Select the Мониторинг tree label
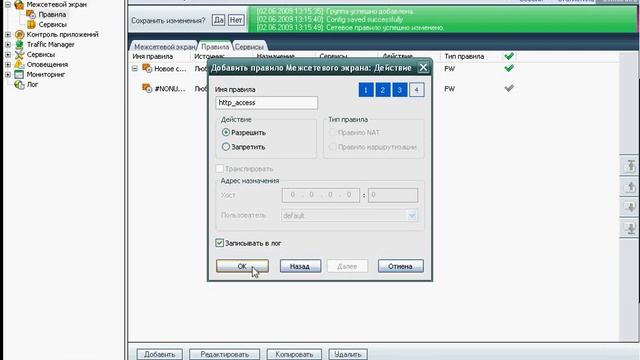640x360 pixels. pos(46,74)
